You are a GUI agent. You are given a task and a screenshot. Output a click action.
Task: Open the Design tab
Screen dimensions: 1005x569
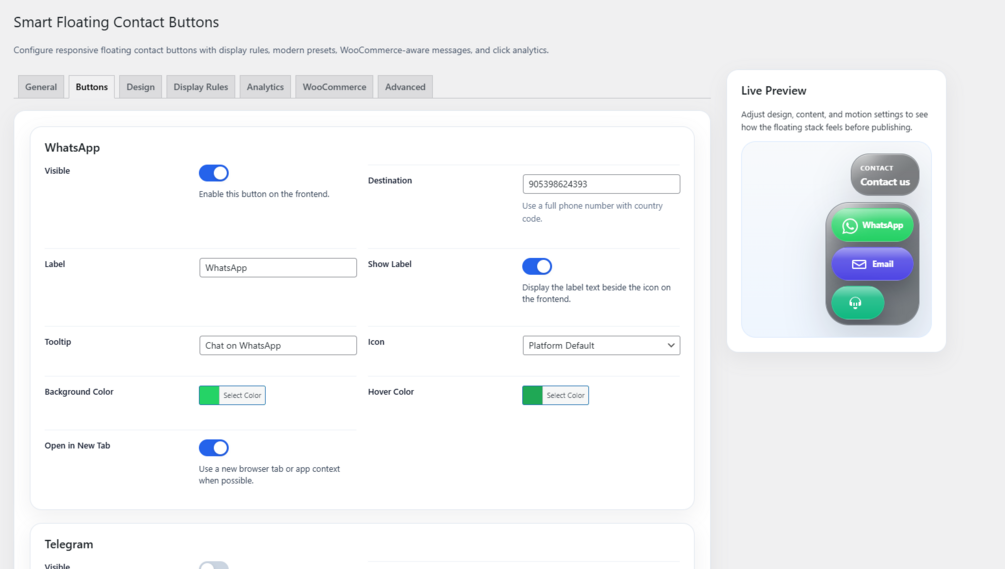140,87
